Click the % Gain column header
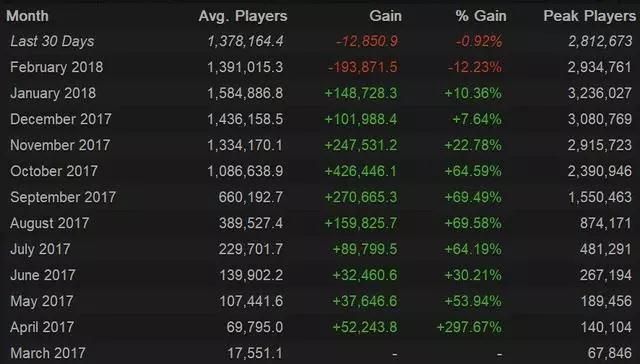The height and width of the screenshot is (364, 640). point(481,16)
